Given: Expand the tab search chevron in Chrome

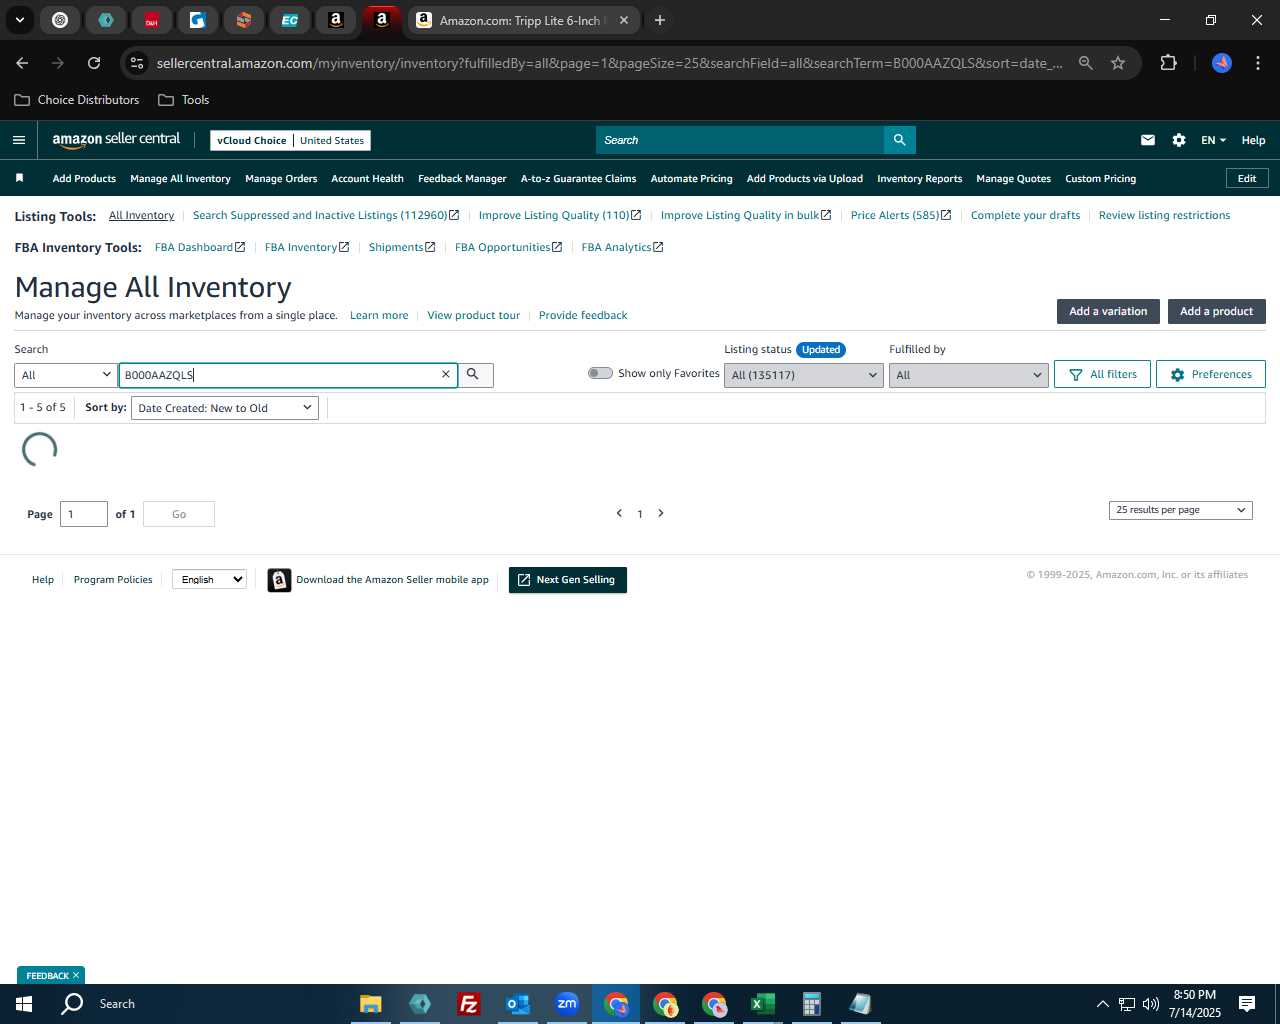Looking at the screenshot, I should pos(20,20).
